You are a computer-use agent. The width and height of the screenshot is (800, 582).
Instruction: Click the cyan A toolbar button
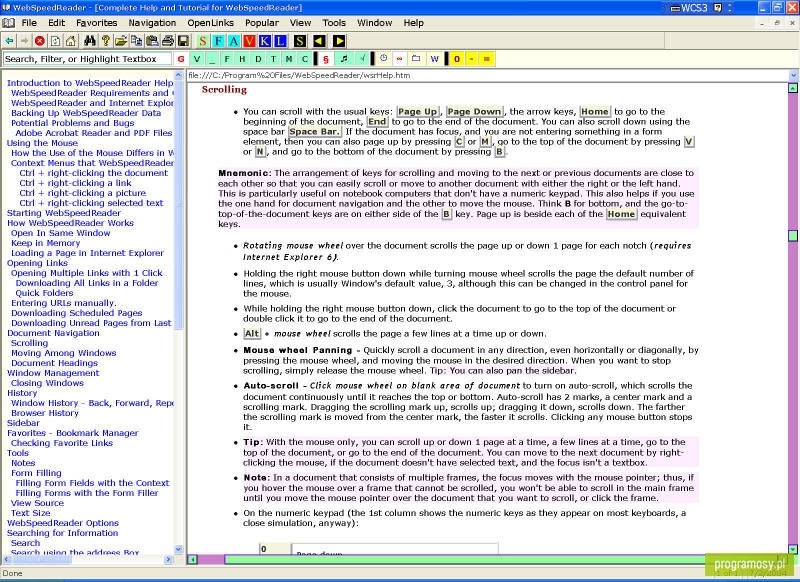click(234, 41)
